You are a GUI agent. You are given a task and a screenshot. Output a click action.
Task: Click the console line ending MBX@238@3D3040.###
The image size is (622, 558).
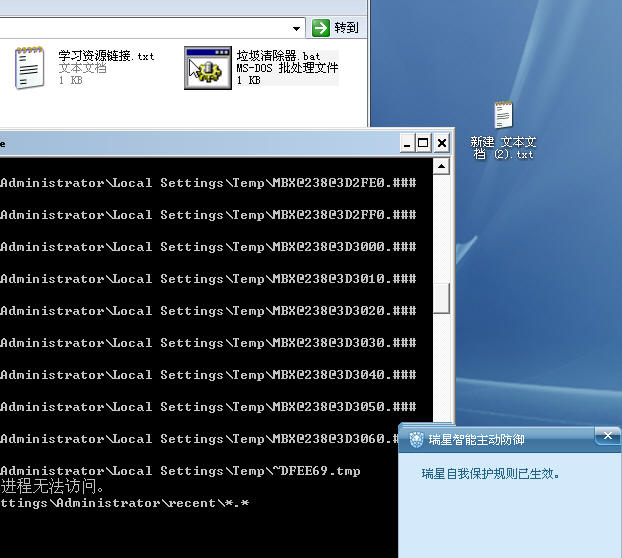coord(208,375)
